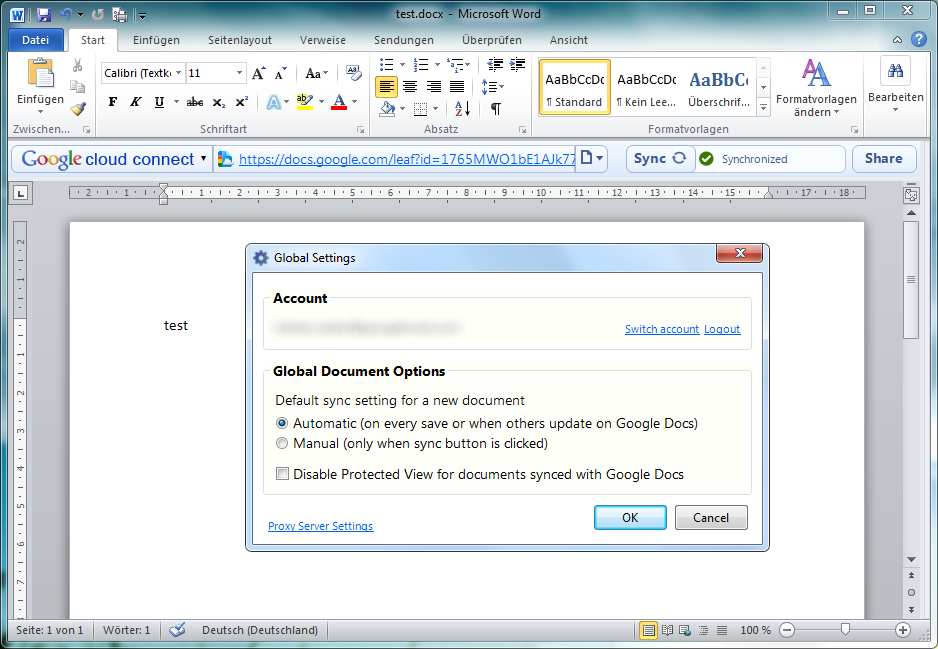Sort the selection with the A-Z icon
Viewport: 938px width, 649px height.
[462, 109]
